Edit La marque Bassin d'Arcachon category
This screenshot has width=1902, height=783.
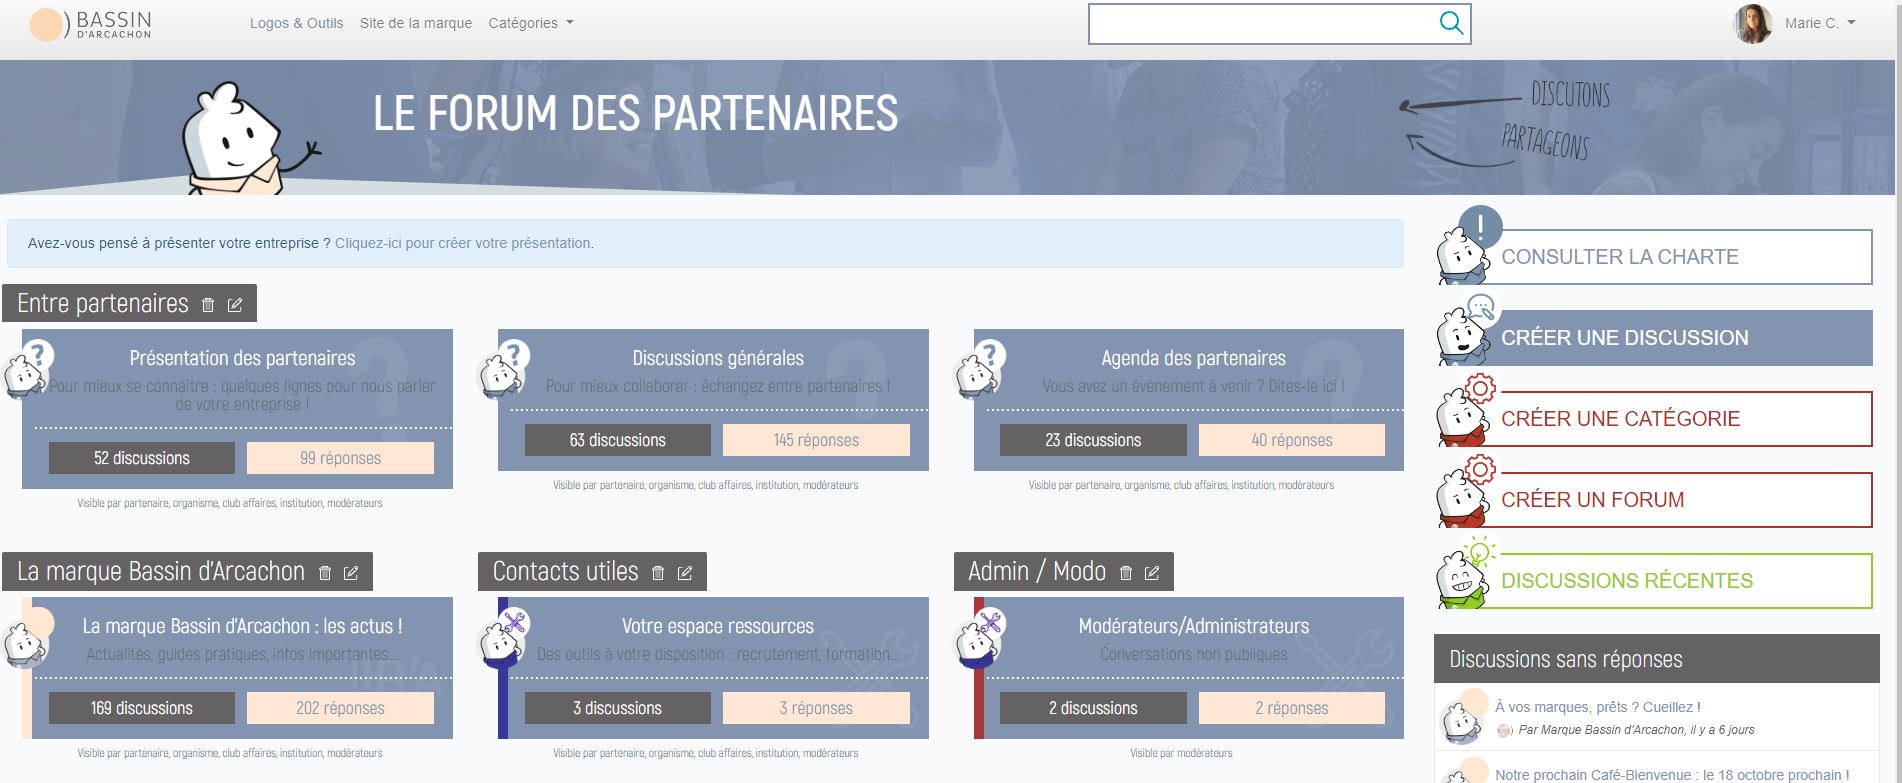tap(351, 573)
